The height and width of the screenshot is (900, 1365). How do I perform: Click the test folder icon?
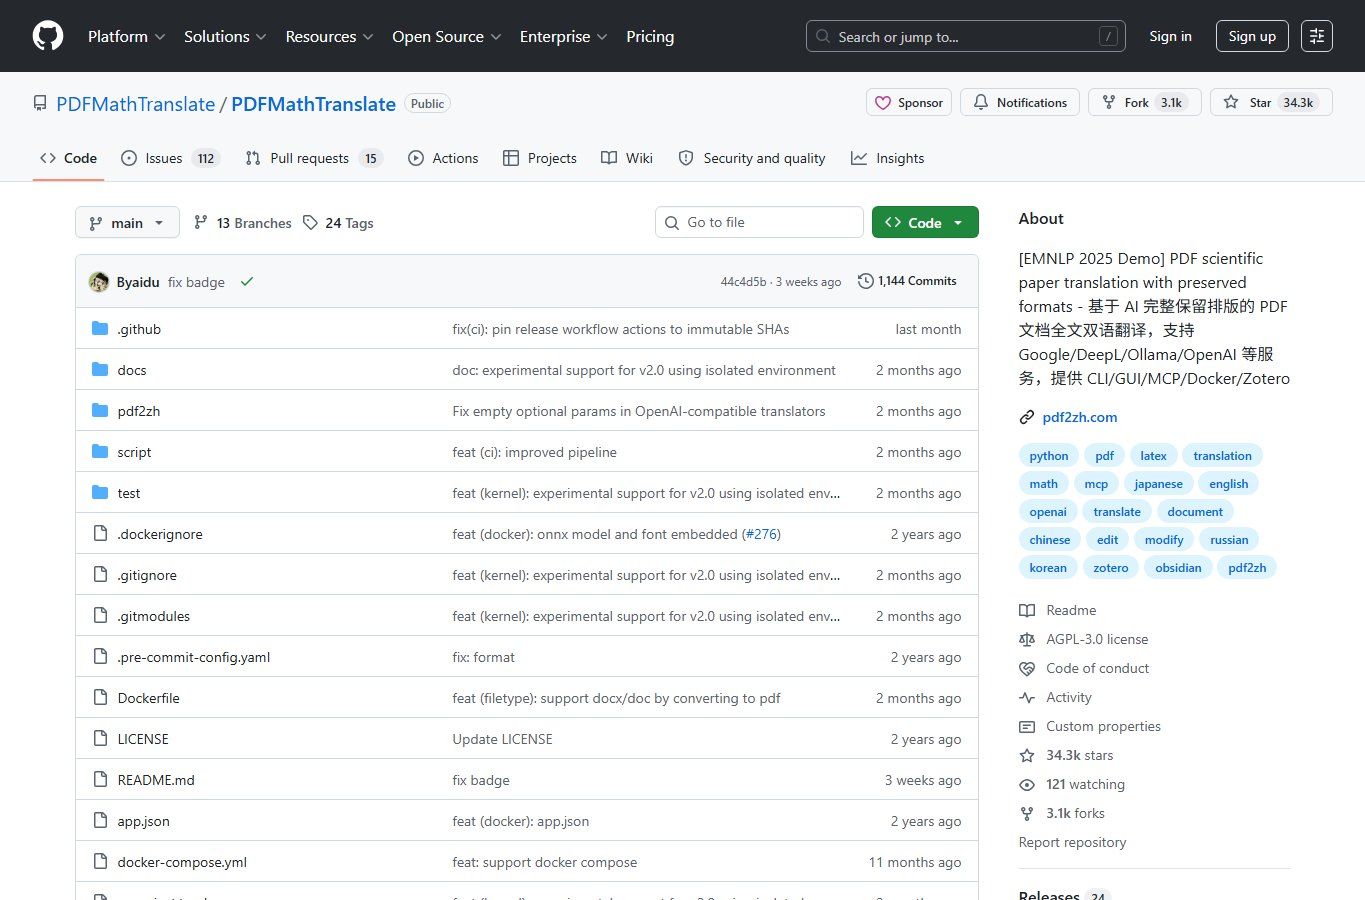(x=100, y=493)
